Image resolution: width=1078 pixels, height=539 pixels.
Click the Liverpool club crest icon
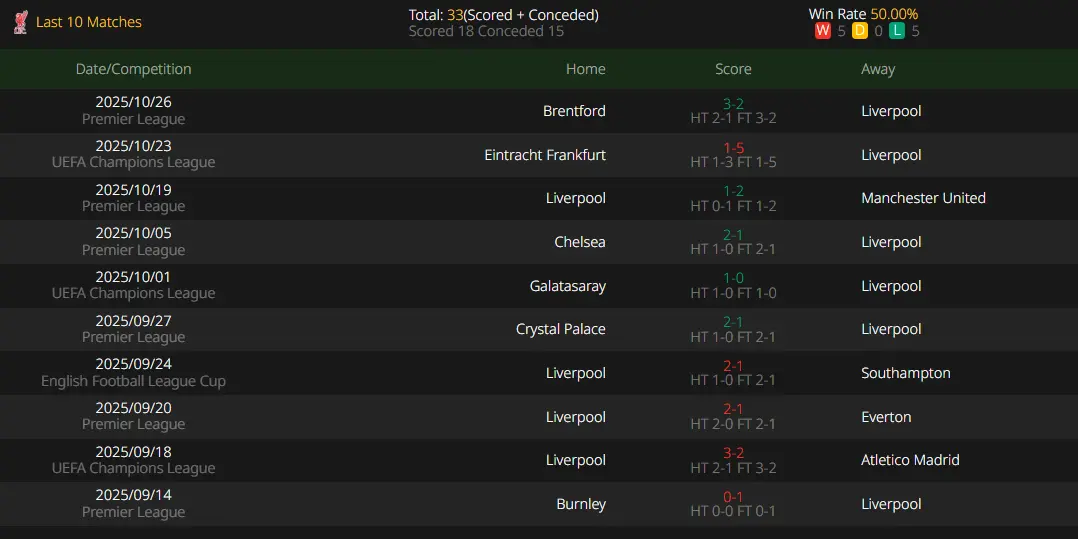pyautogui.click(x=20, y=22)
